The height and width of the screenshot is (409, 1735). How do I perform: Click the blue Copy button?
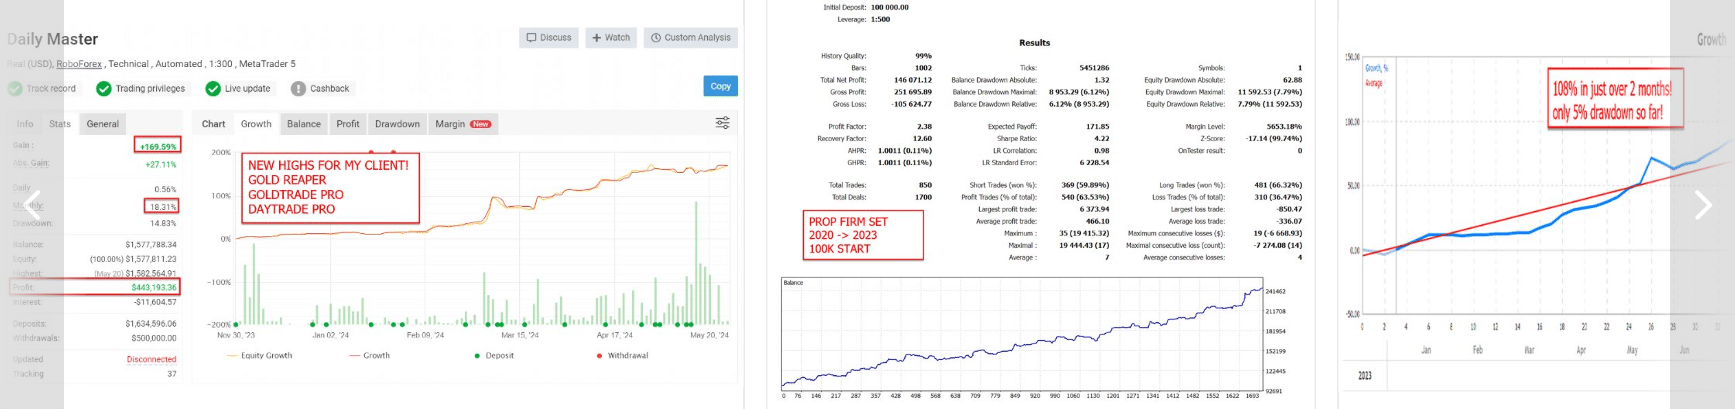pyautogui.click(x=720, y=86)
